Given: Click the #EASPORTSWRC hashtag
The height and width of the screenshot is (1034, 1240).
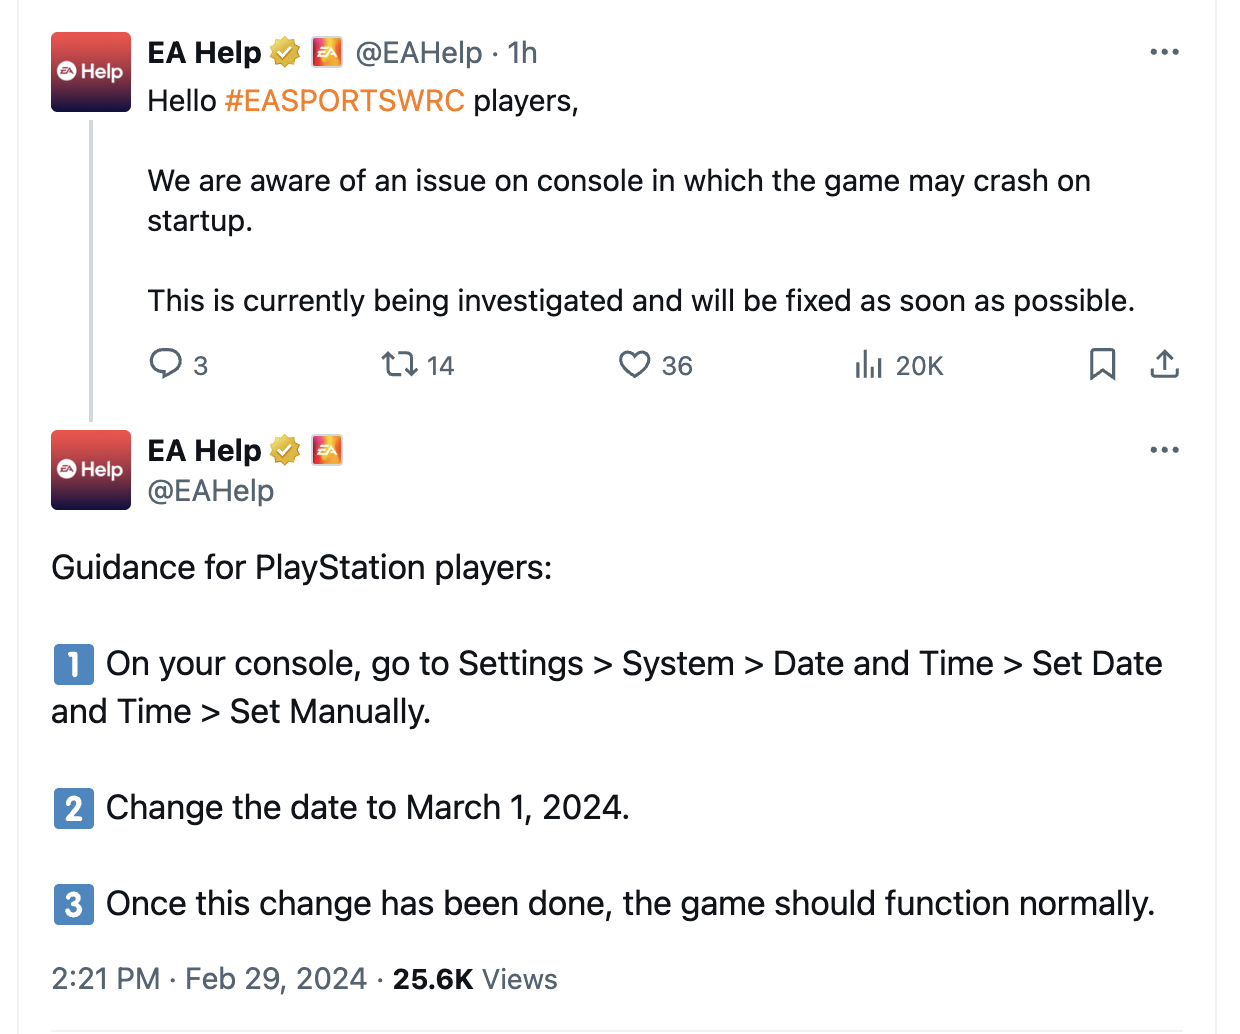Looking at the screenshot, I should click(344, 101).
